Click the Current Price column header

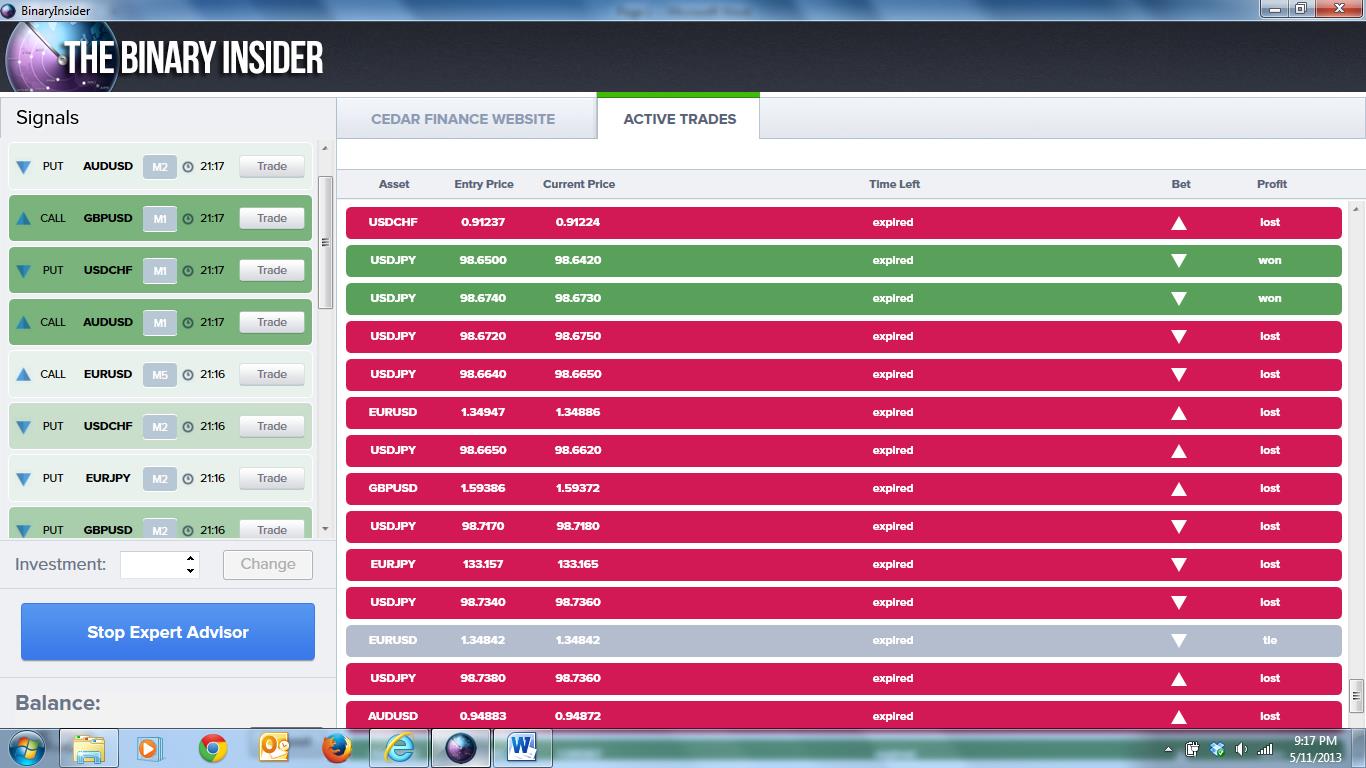579,184
